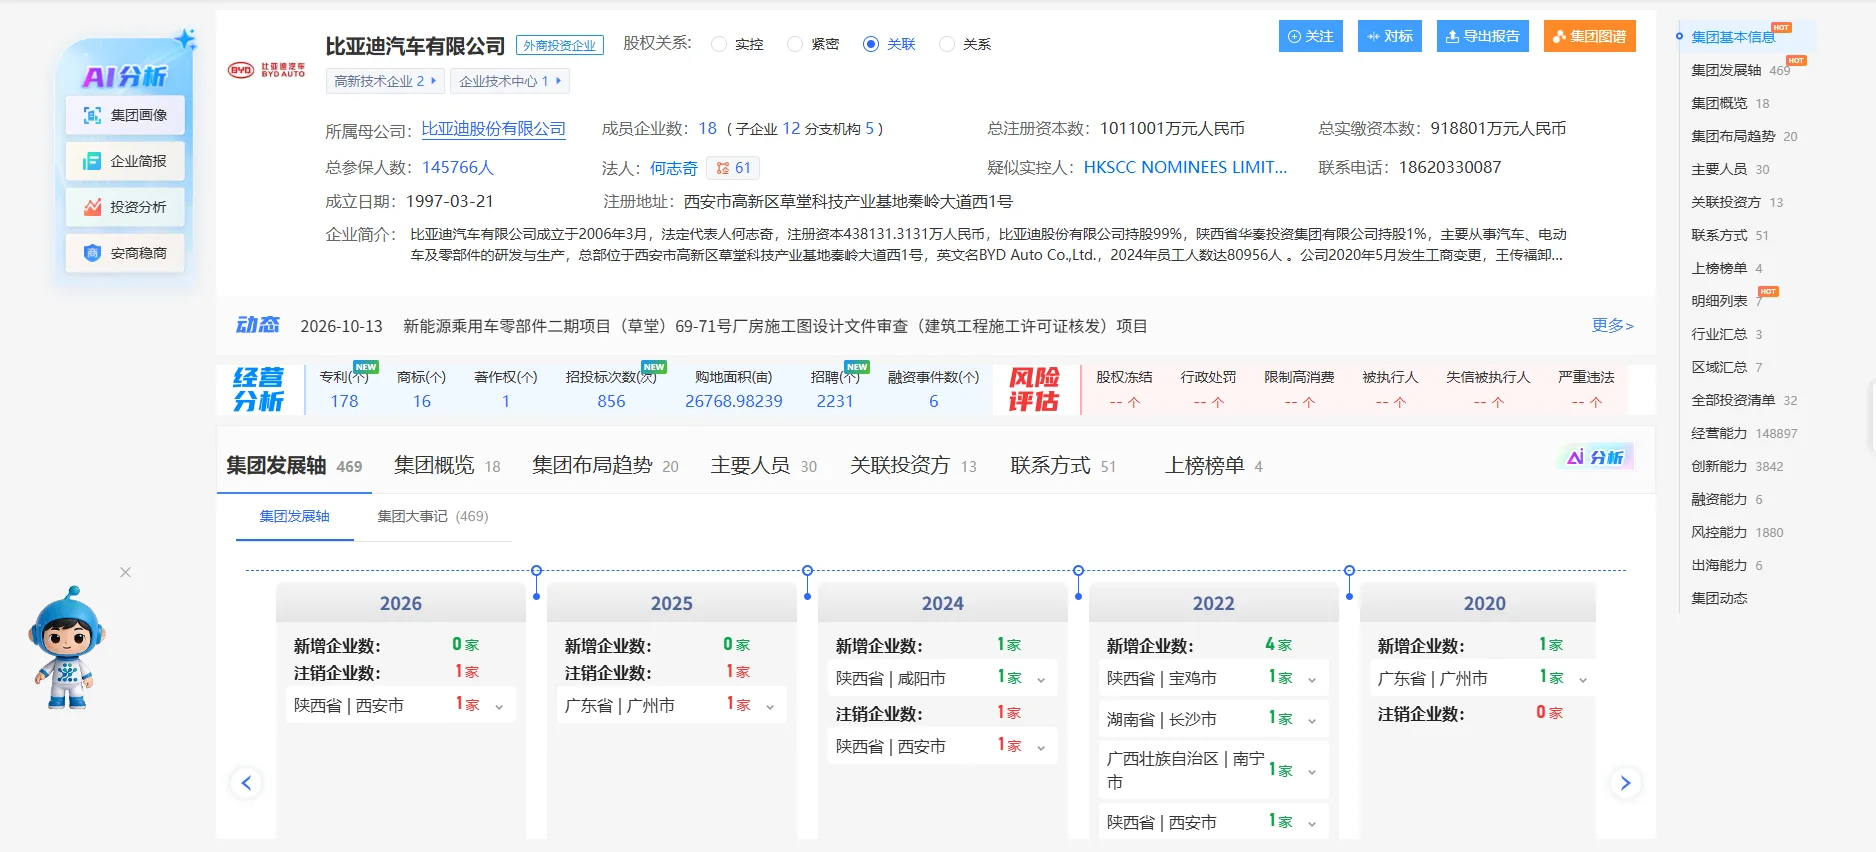This screenshot has height=852, width=1876.
Task: Click the 2024 timeline marker dot
Action: (1078, 570)
